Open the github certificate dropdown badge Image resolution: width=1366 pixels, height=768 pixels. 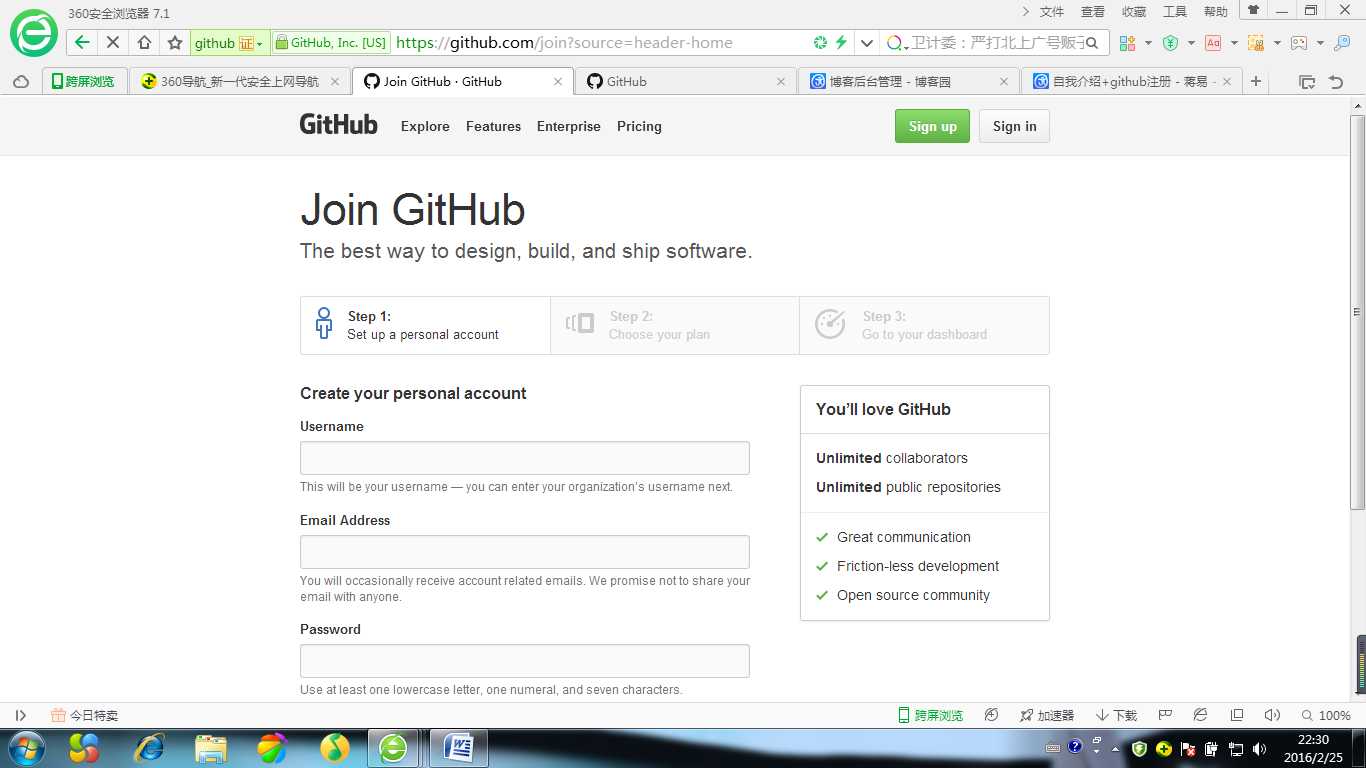tap(229, 43)
